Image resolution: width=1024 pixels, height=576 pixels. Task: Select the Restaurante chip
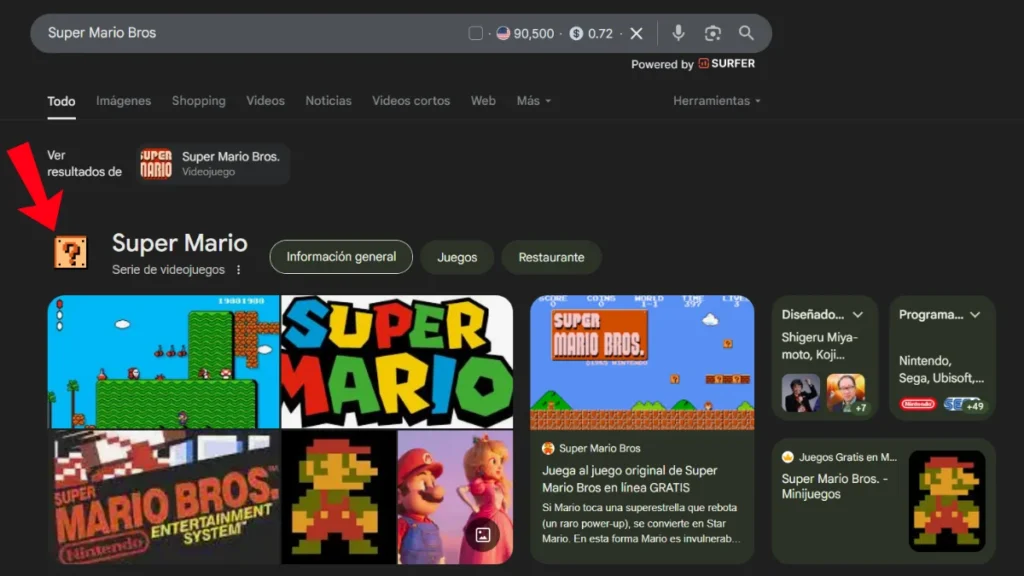coord(551,257)
